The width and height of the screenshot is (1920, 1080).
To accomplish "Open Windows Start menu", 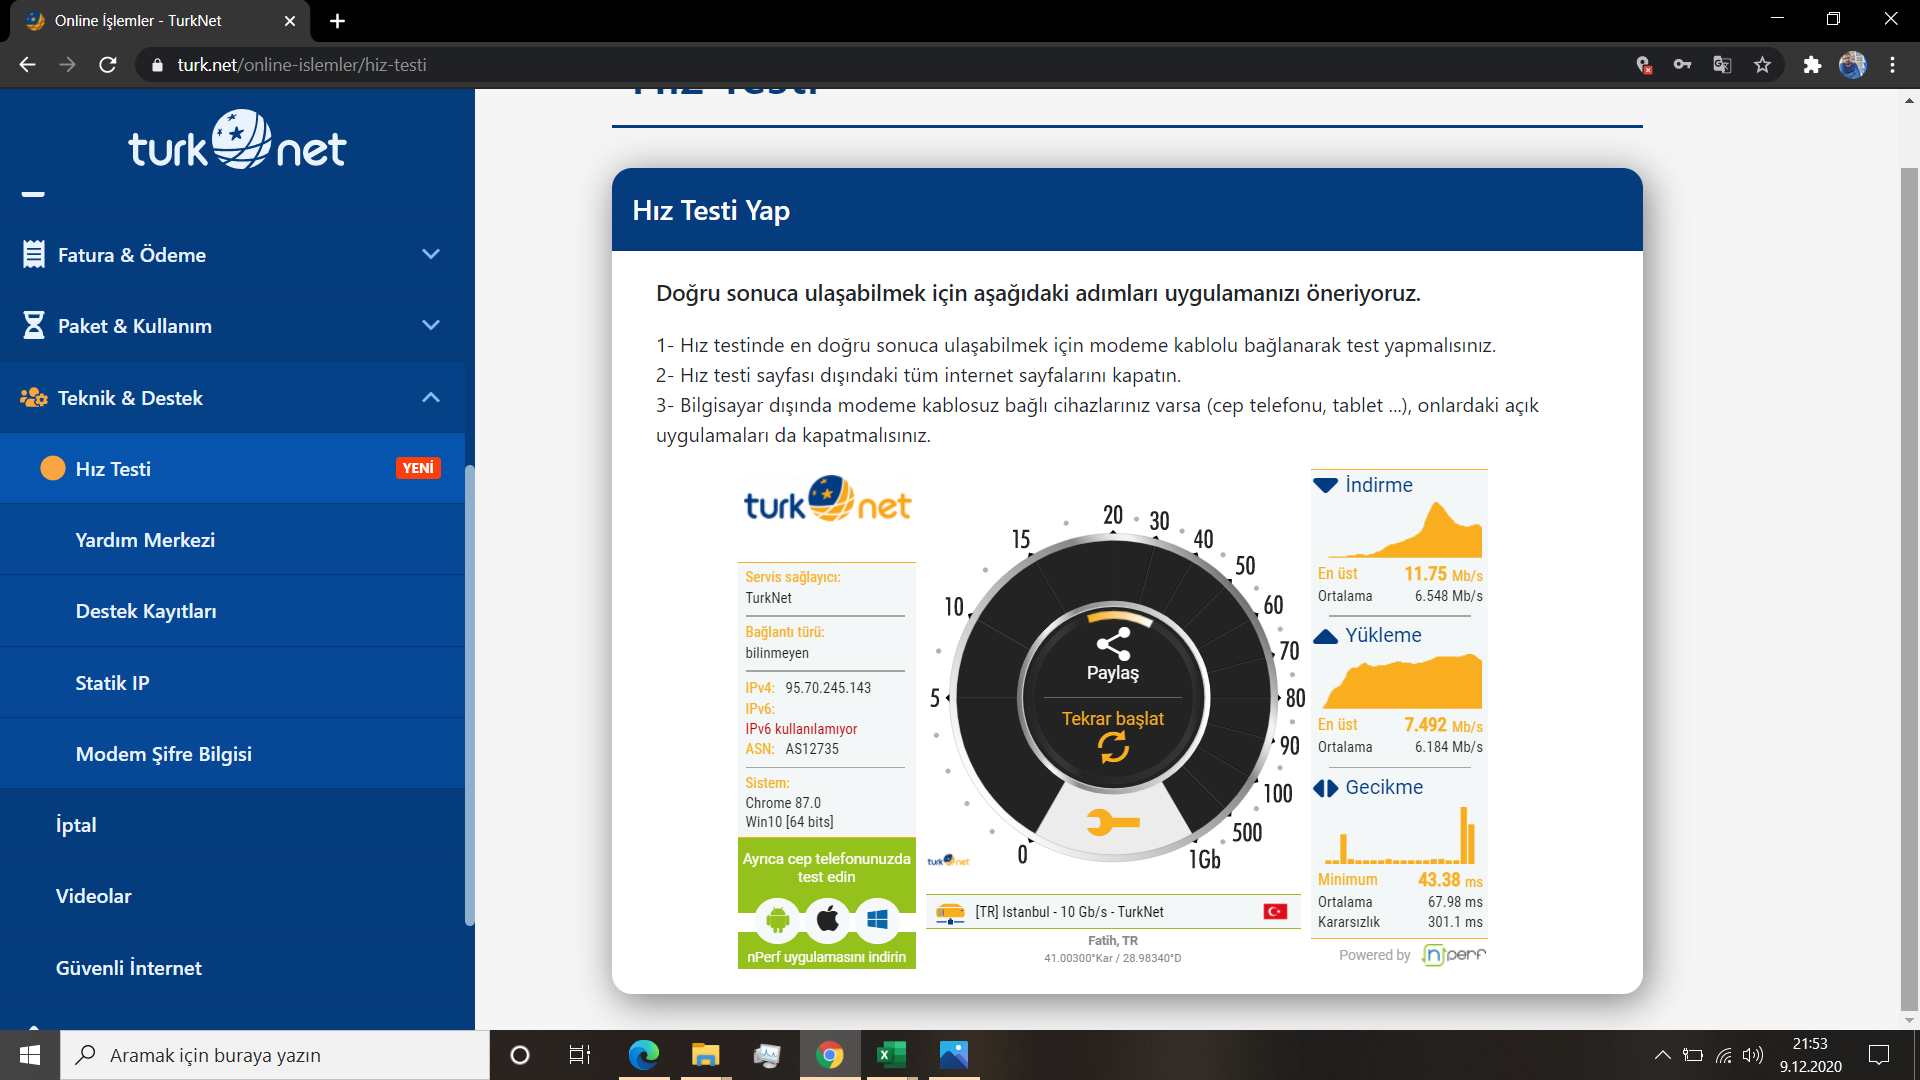I will click(x=30, y=1055).
